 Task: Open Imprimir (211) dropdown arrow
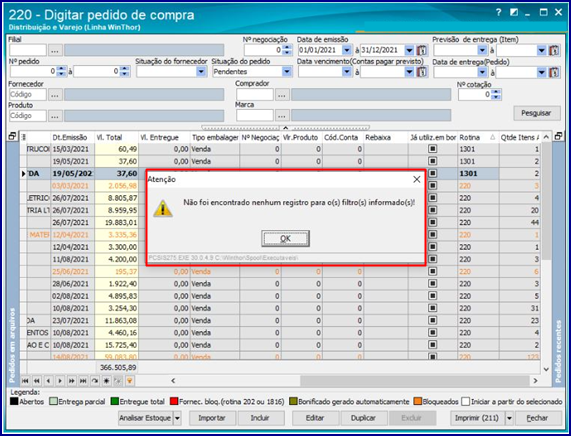(x=509, y=418)
